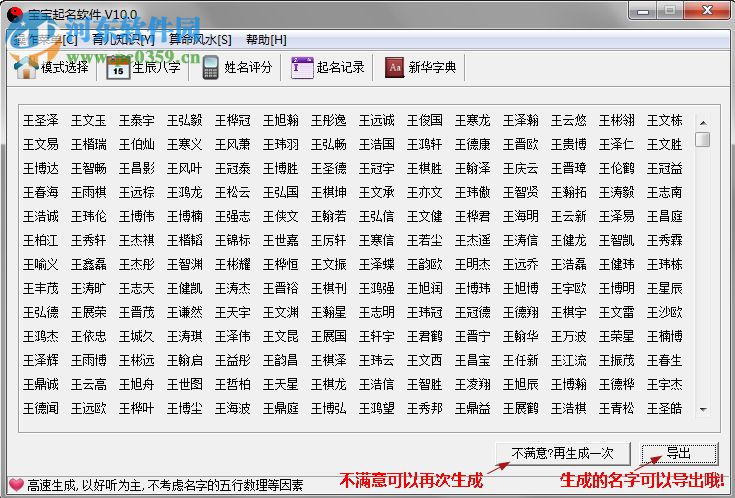Image resolution: width=735 pixels, height=498 pixels.
Task: Click the scrollbar down arrow
Action: click(x=703, y=409)
